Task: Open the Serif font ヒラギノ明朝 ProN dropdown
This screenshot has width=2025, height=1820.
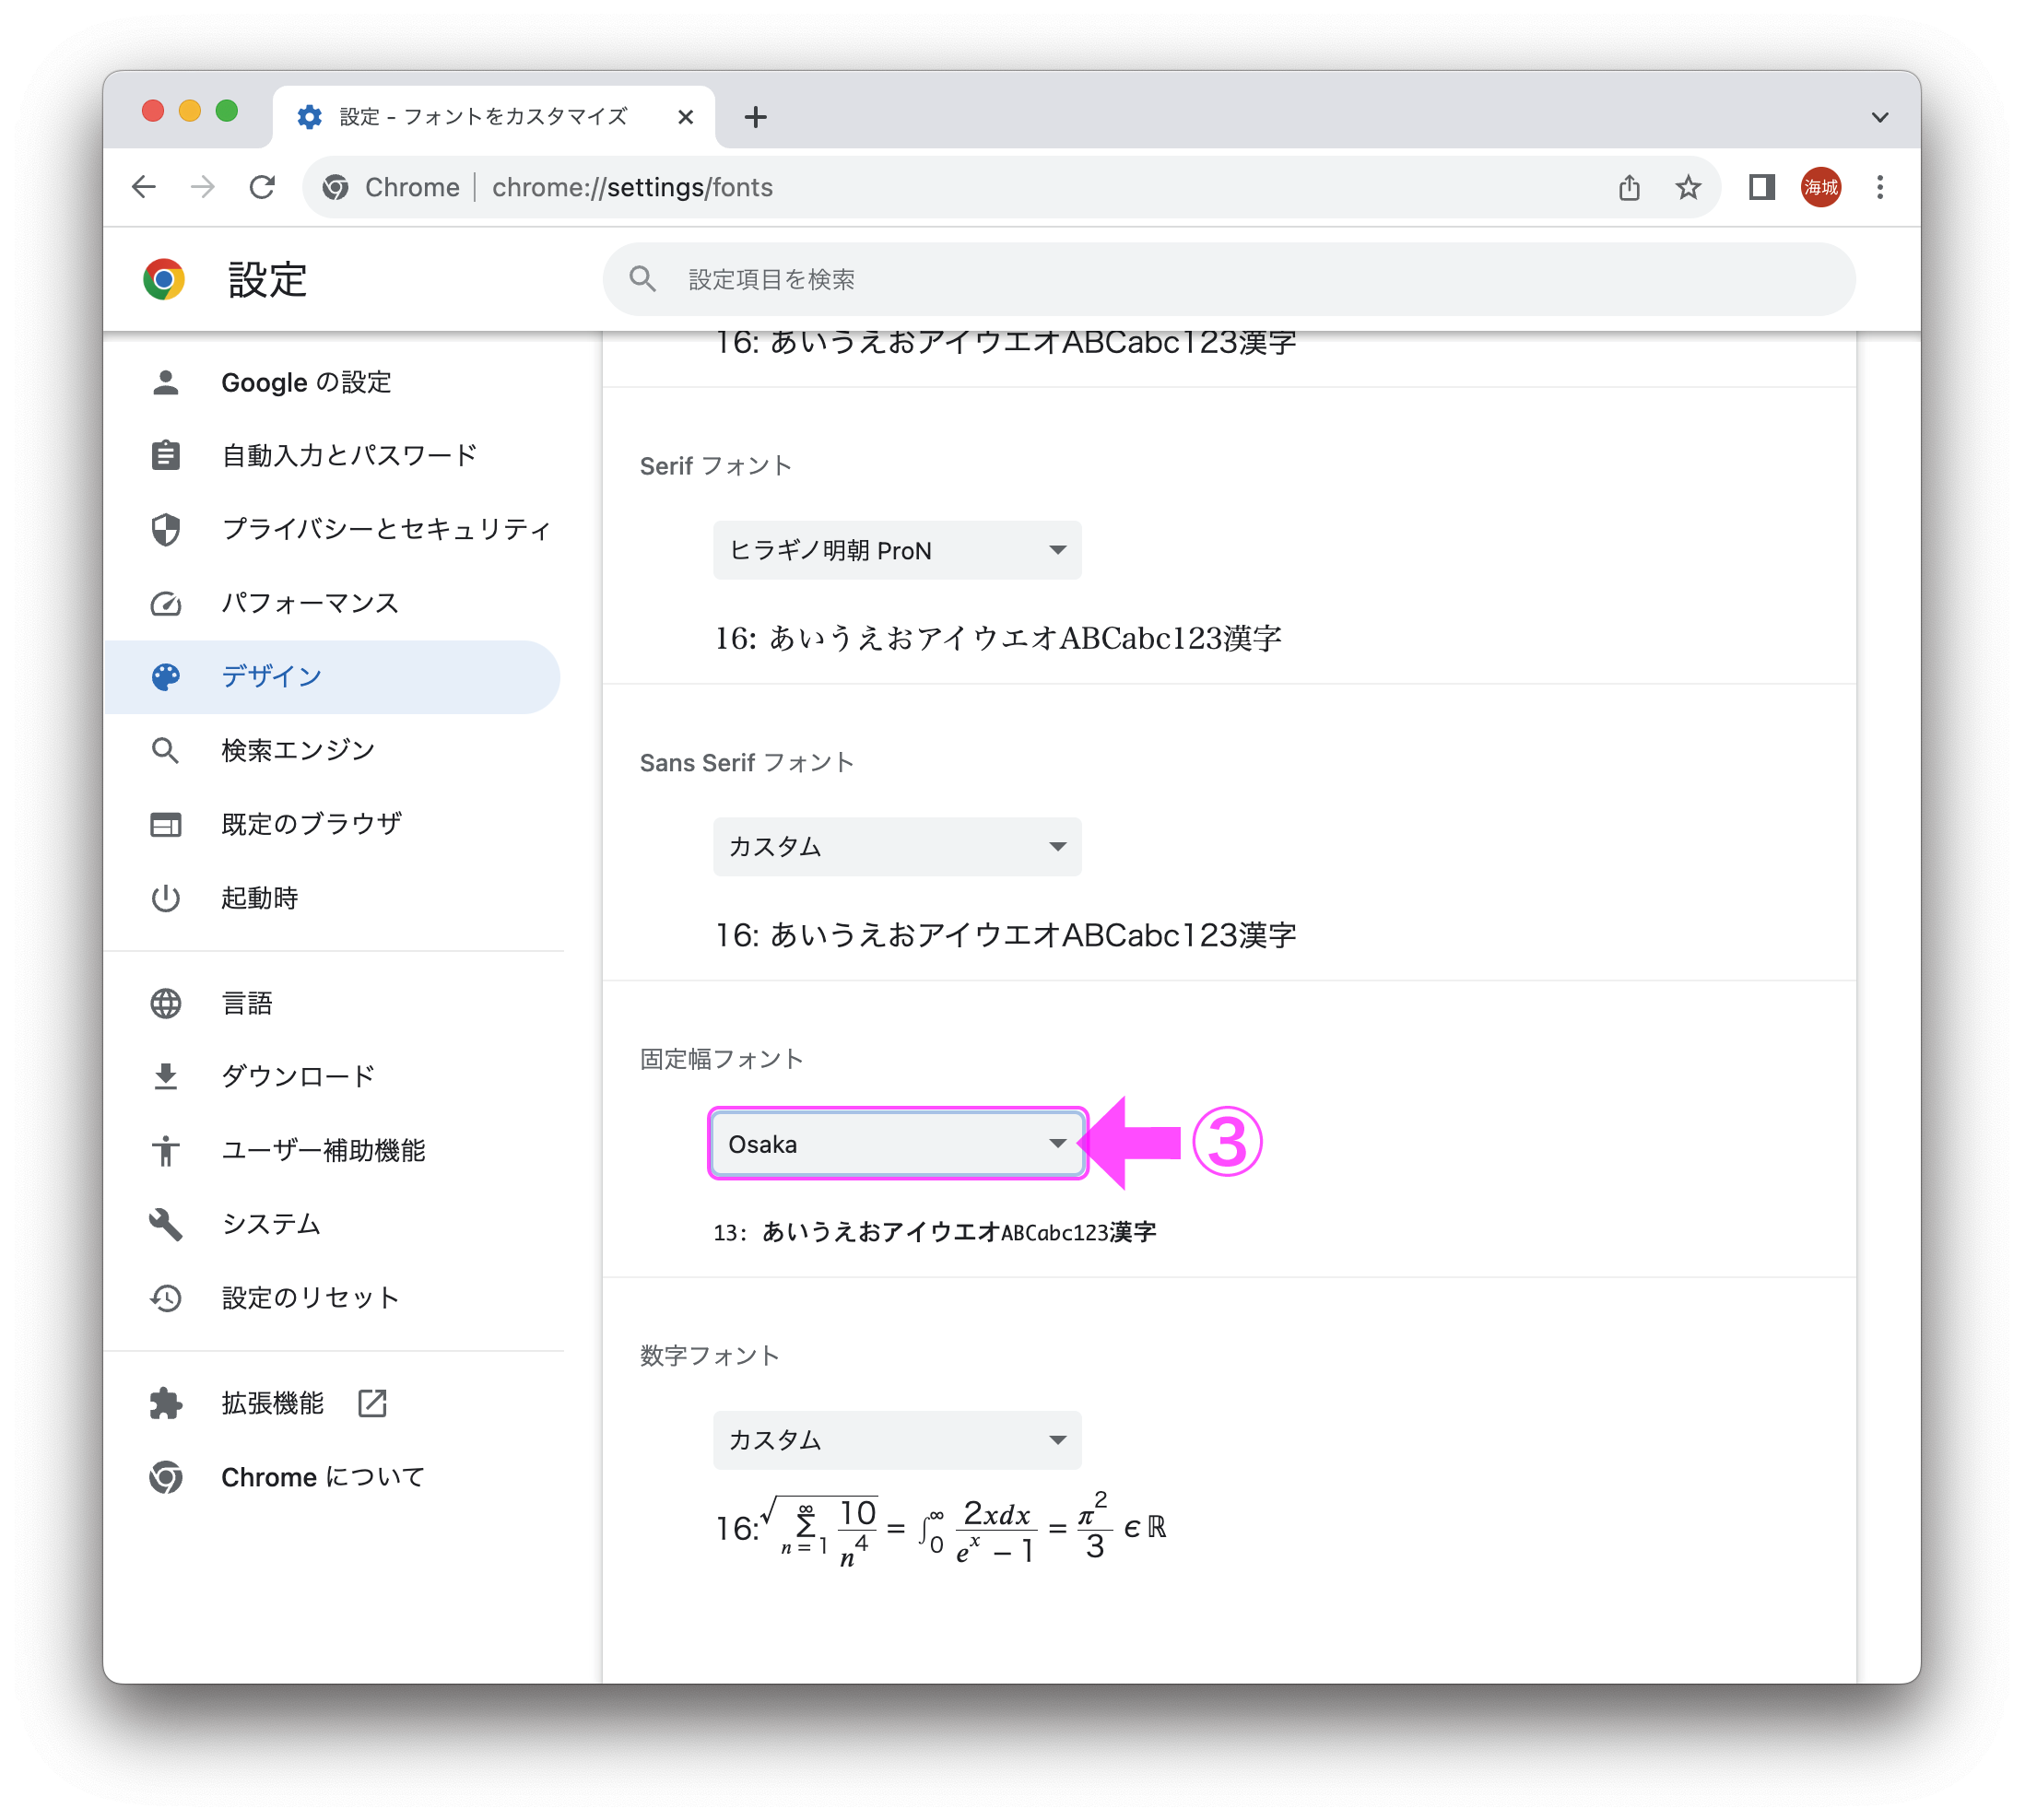Action: pyautogui.click(x=897, y=550)
